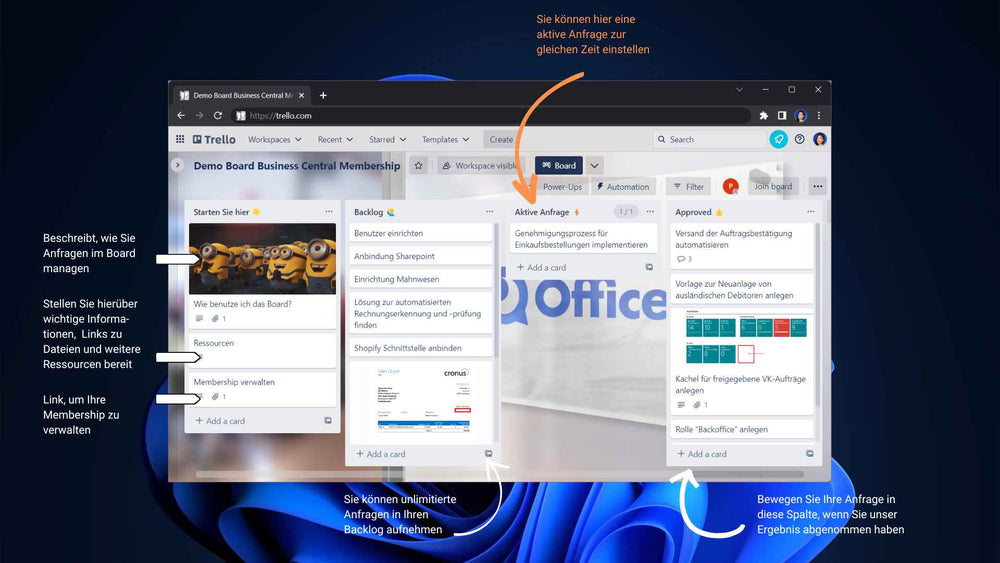The width and height of the screenshot is (1000, 563).
Task: Open the Trello apps grid icon
Action: [180, 140]
